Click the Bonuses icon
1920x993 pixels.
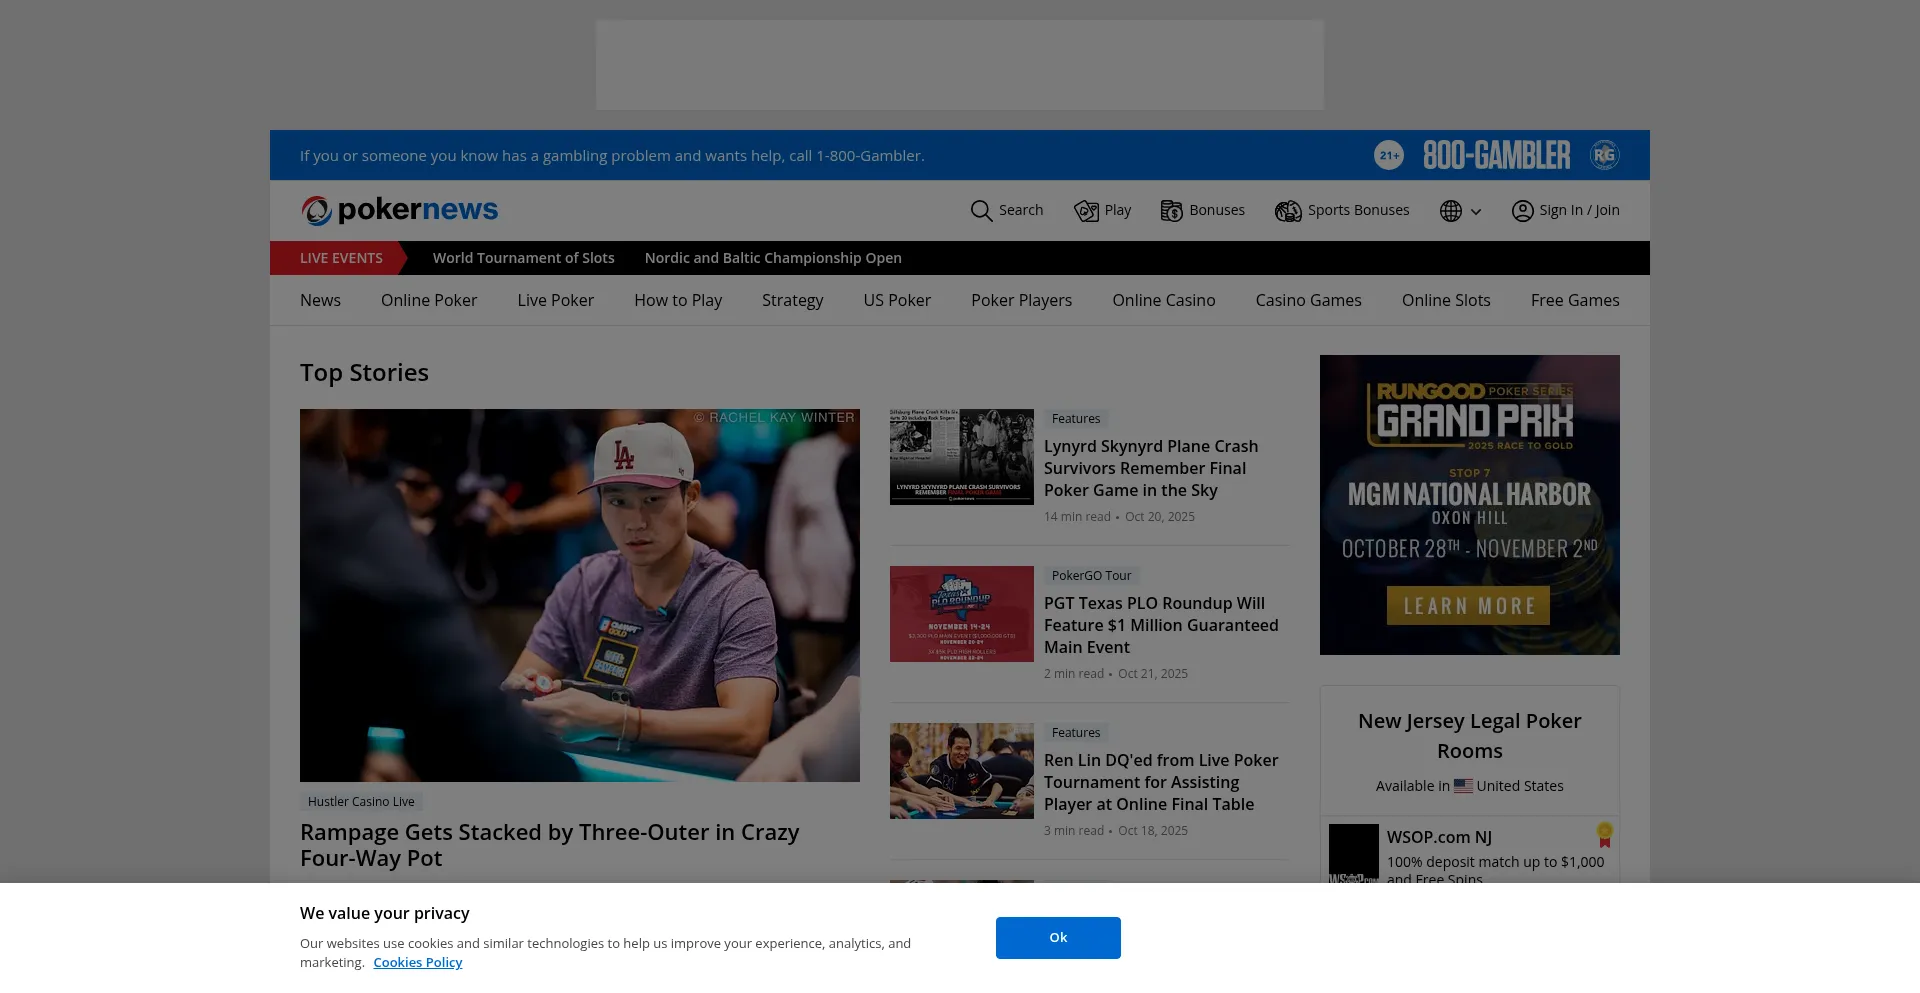(1171, 211)
